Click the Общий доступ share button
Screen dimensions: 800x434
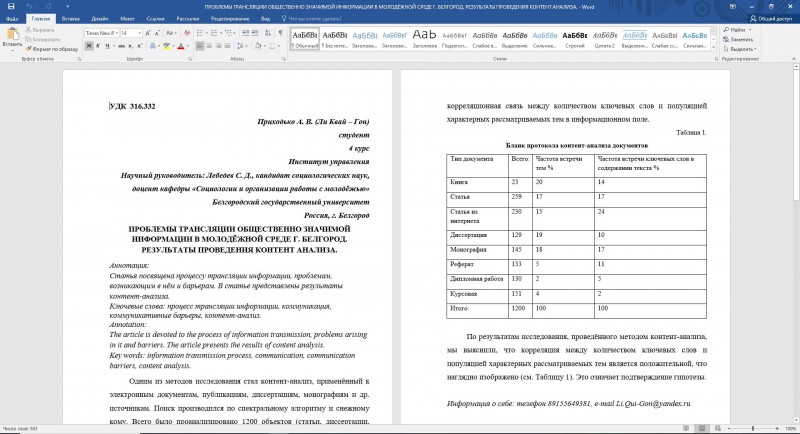pyautogui.click(x=770, y=19)
